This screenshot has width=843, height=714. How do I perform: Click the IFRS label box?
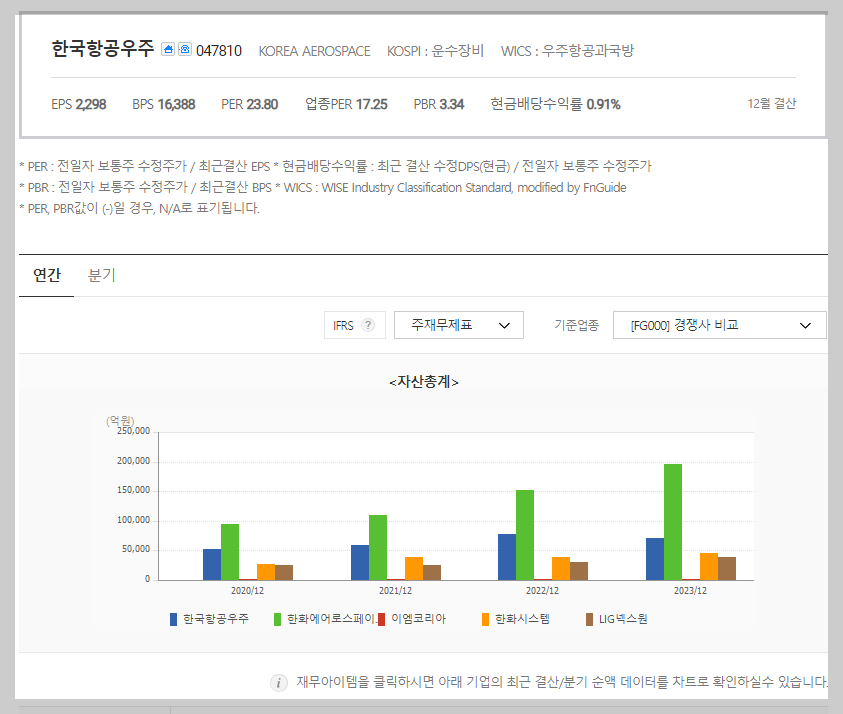point(355,325)
